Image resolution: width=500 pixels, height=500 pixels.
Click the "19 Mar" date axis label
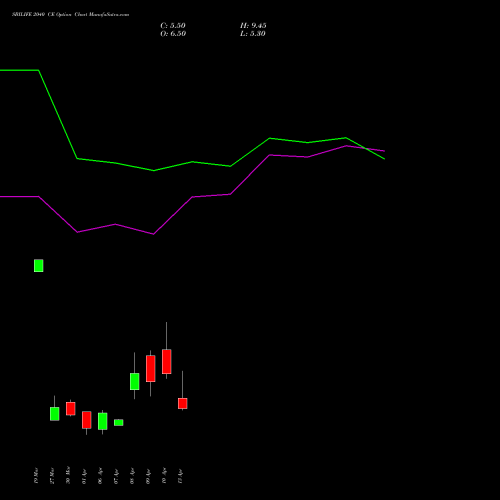pos(36,476)
